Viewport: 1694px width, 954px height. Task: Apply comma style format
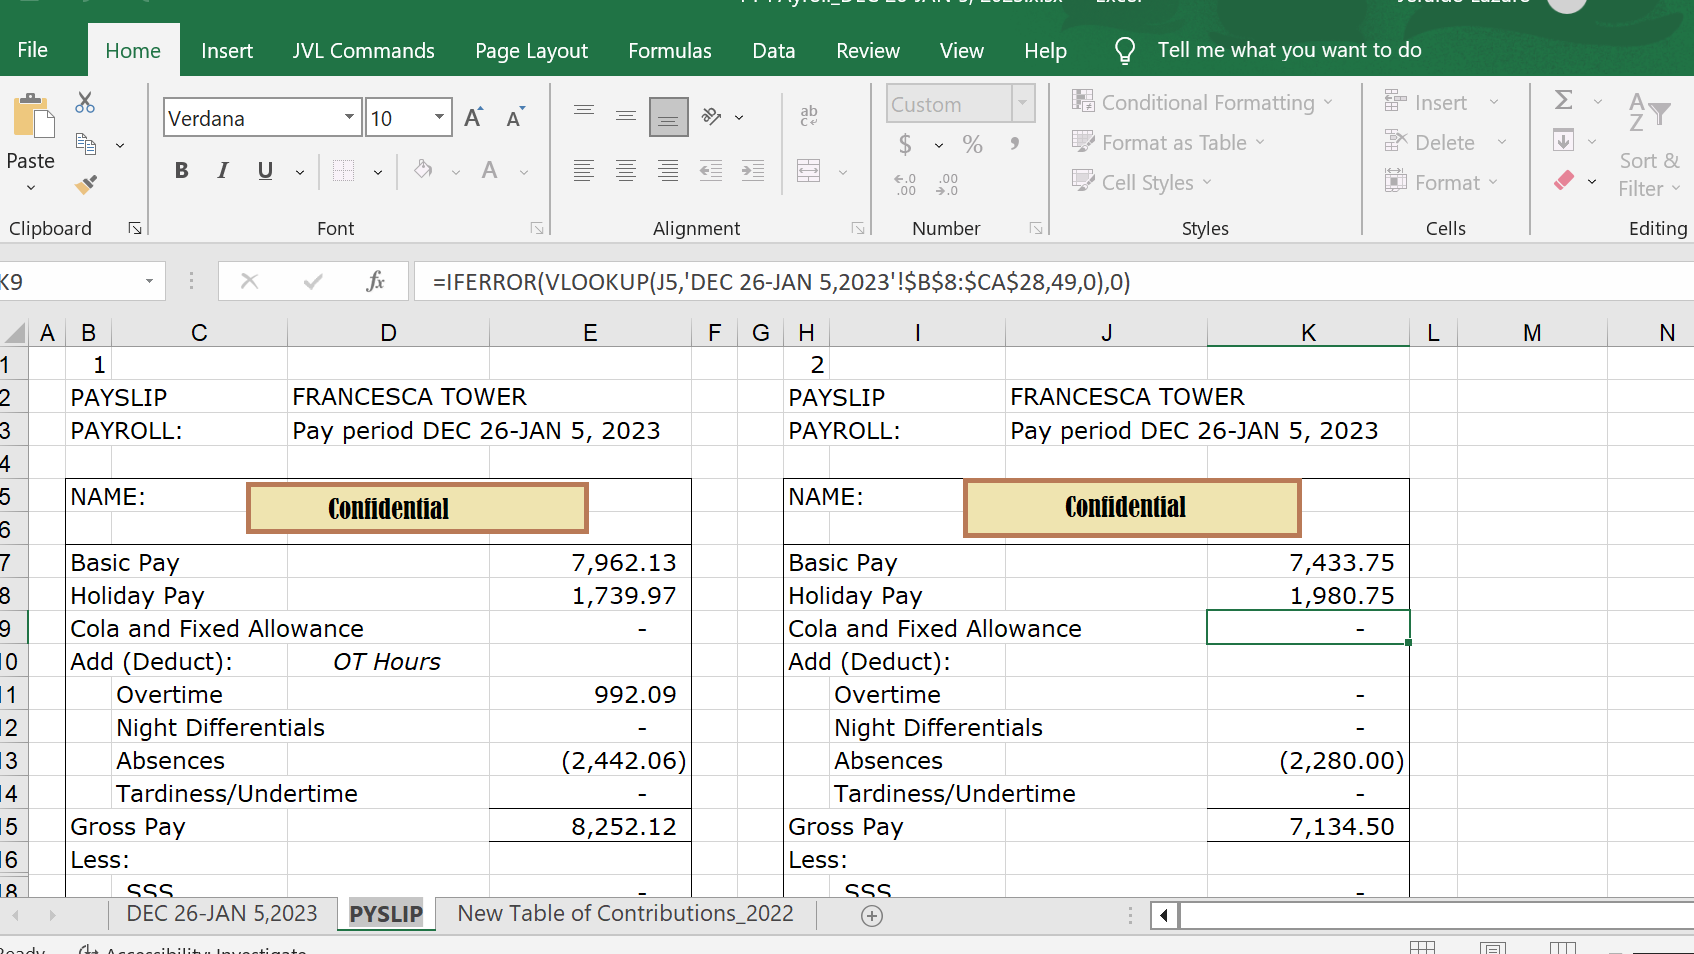(1015, 145)
